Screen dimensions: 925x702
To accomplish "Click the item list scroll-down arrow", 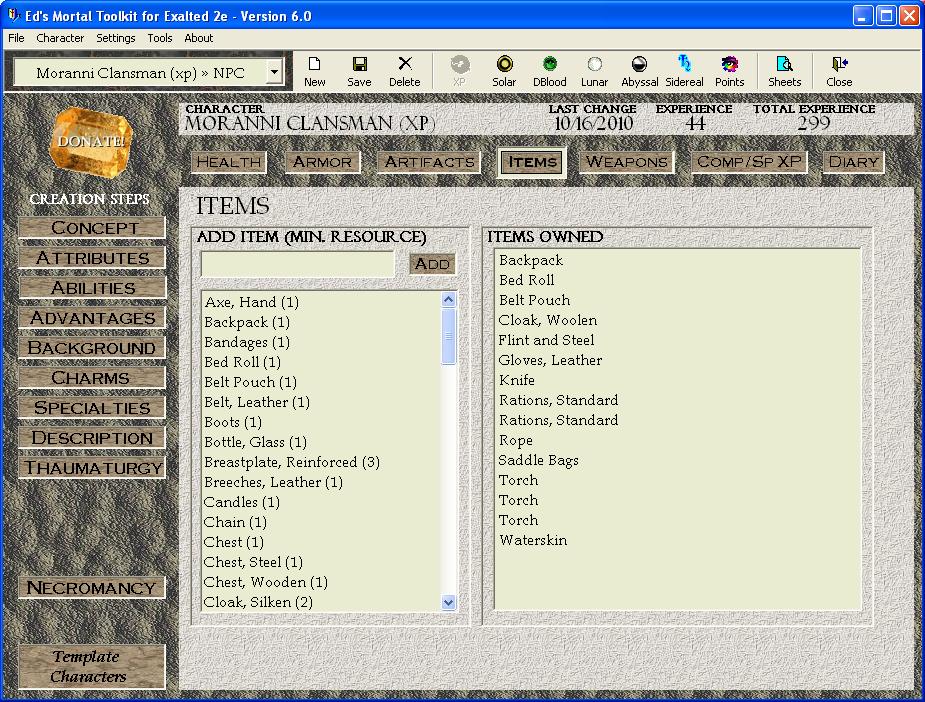I will pyautogui.click(x=448, y=602).
